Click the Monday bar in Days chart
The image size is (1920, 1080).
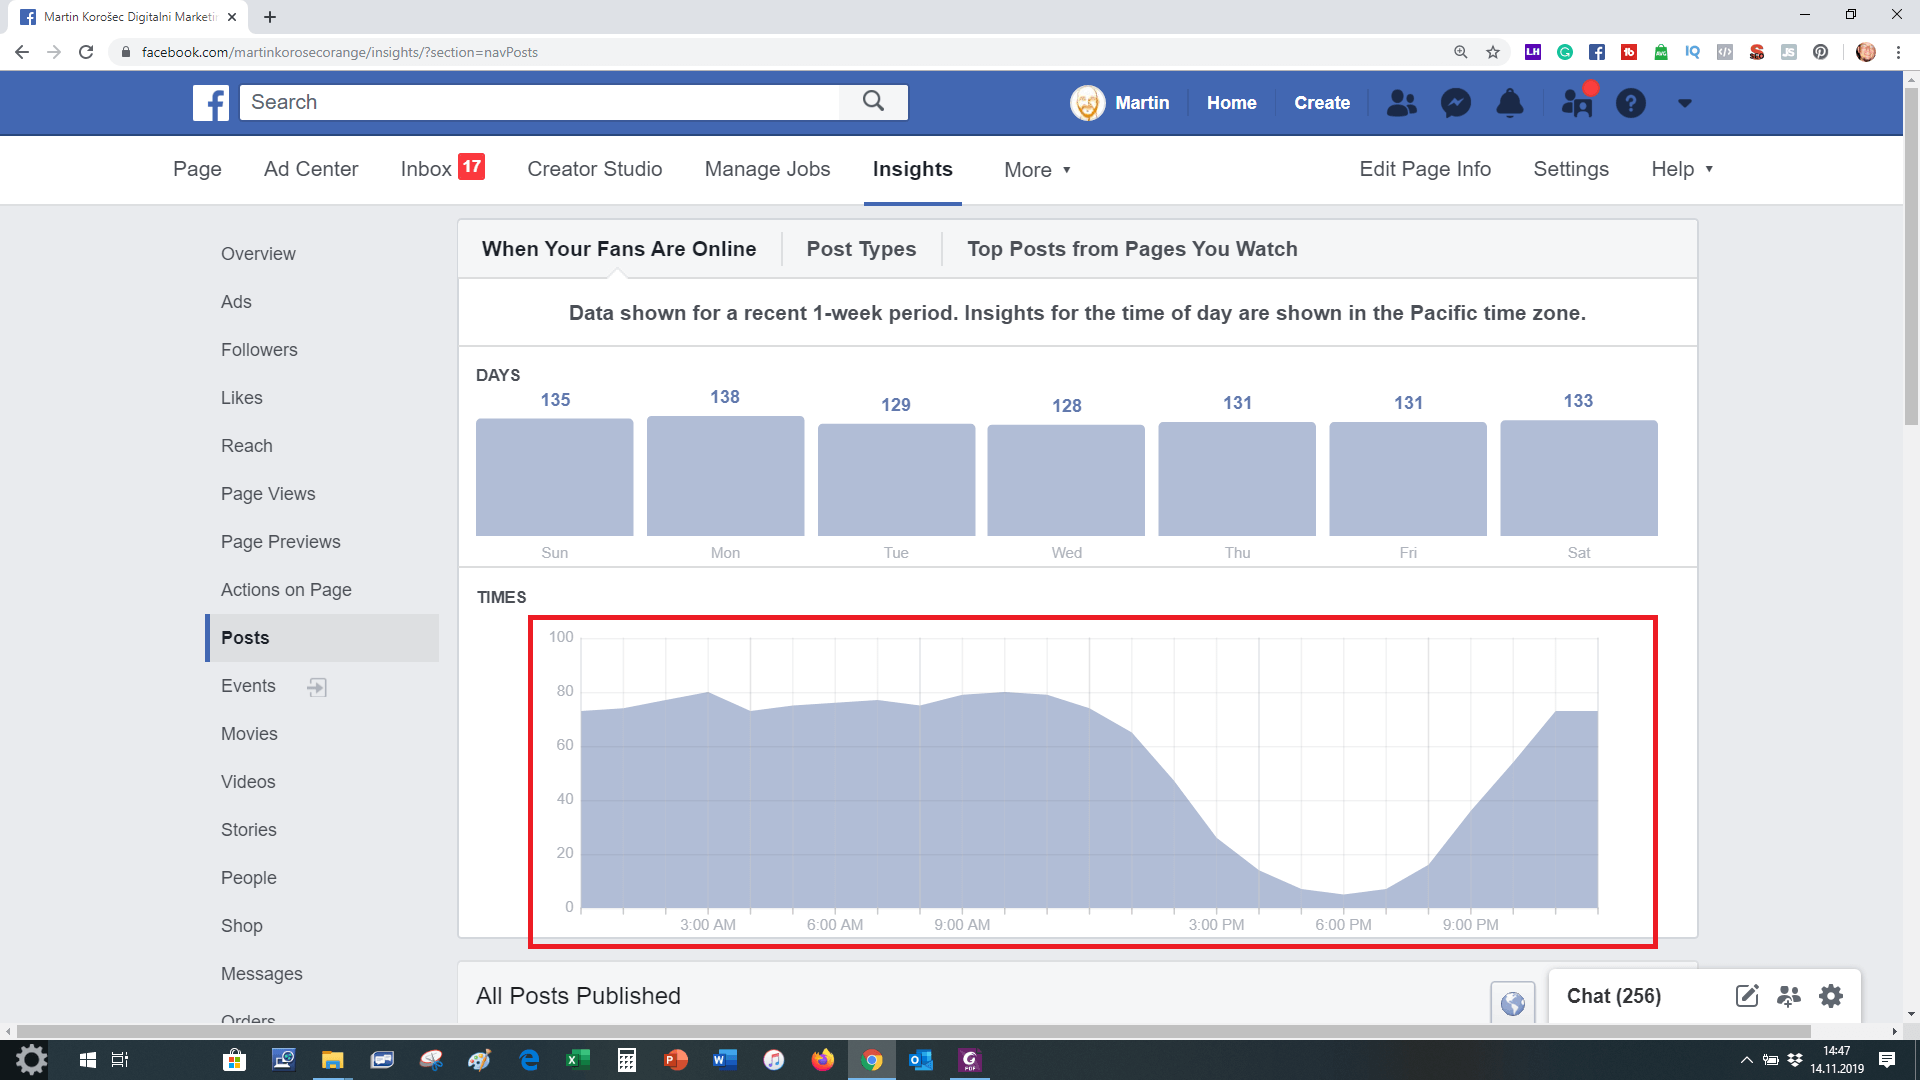pos(725,477)
